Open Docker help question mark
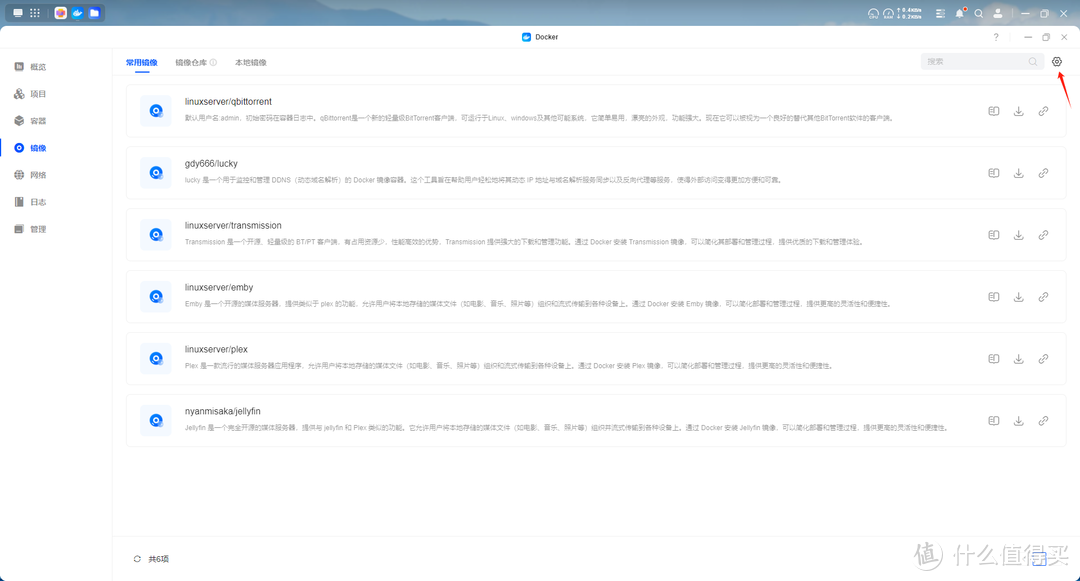 [996, 37]
